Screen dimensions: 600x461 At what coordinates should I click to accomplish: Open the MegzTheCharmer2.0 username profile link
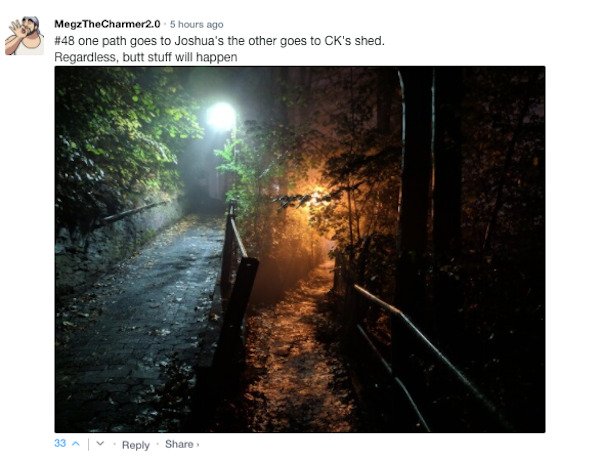(x=107, y=24)
